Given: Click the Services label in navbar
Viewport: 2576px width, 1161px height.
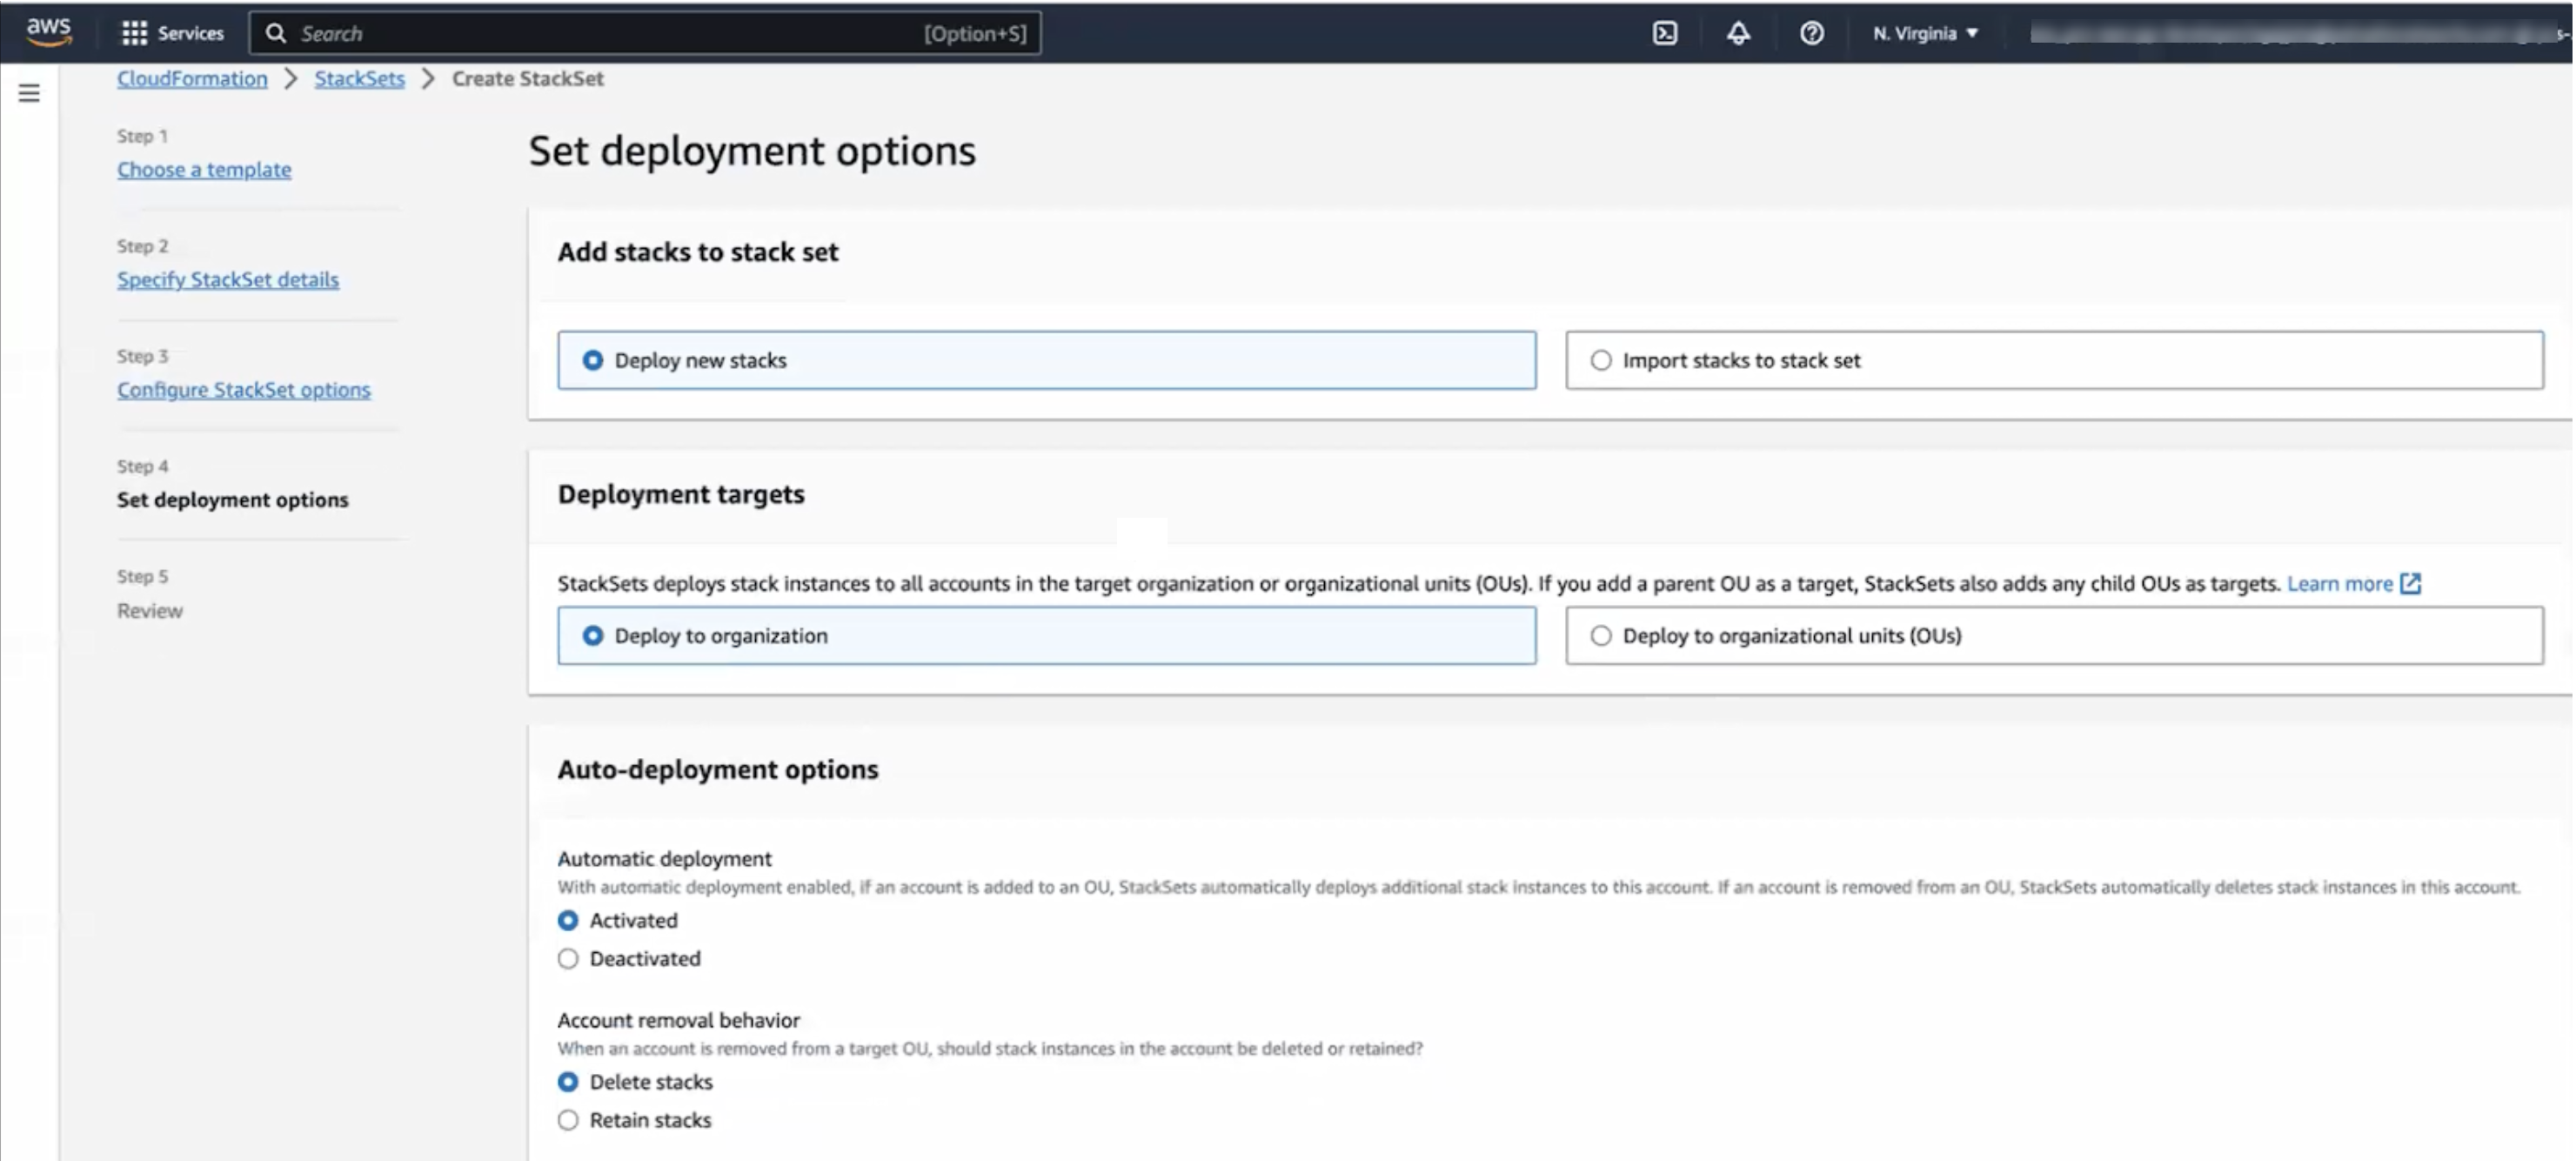Looking at the screenshot, I should [x=191, y=33].
